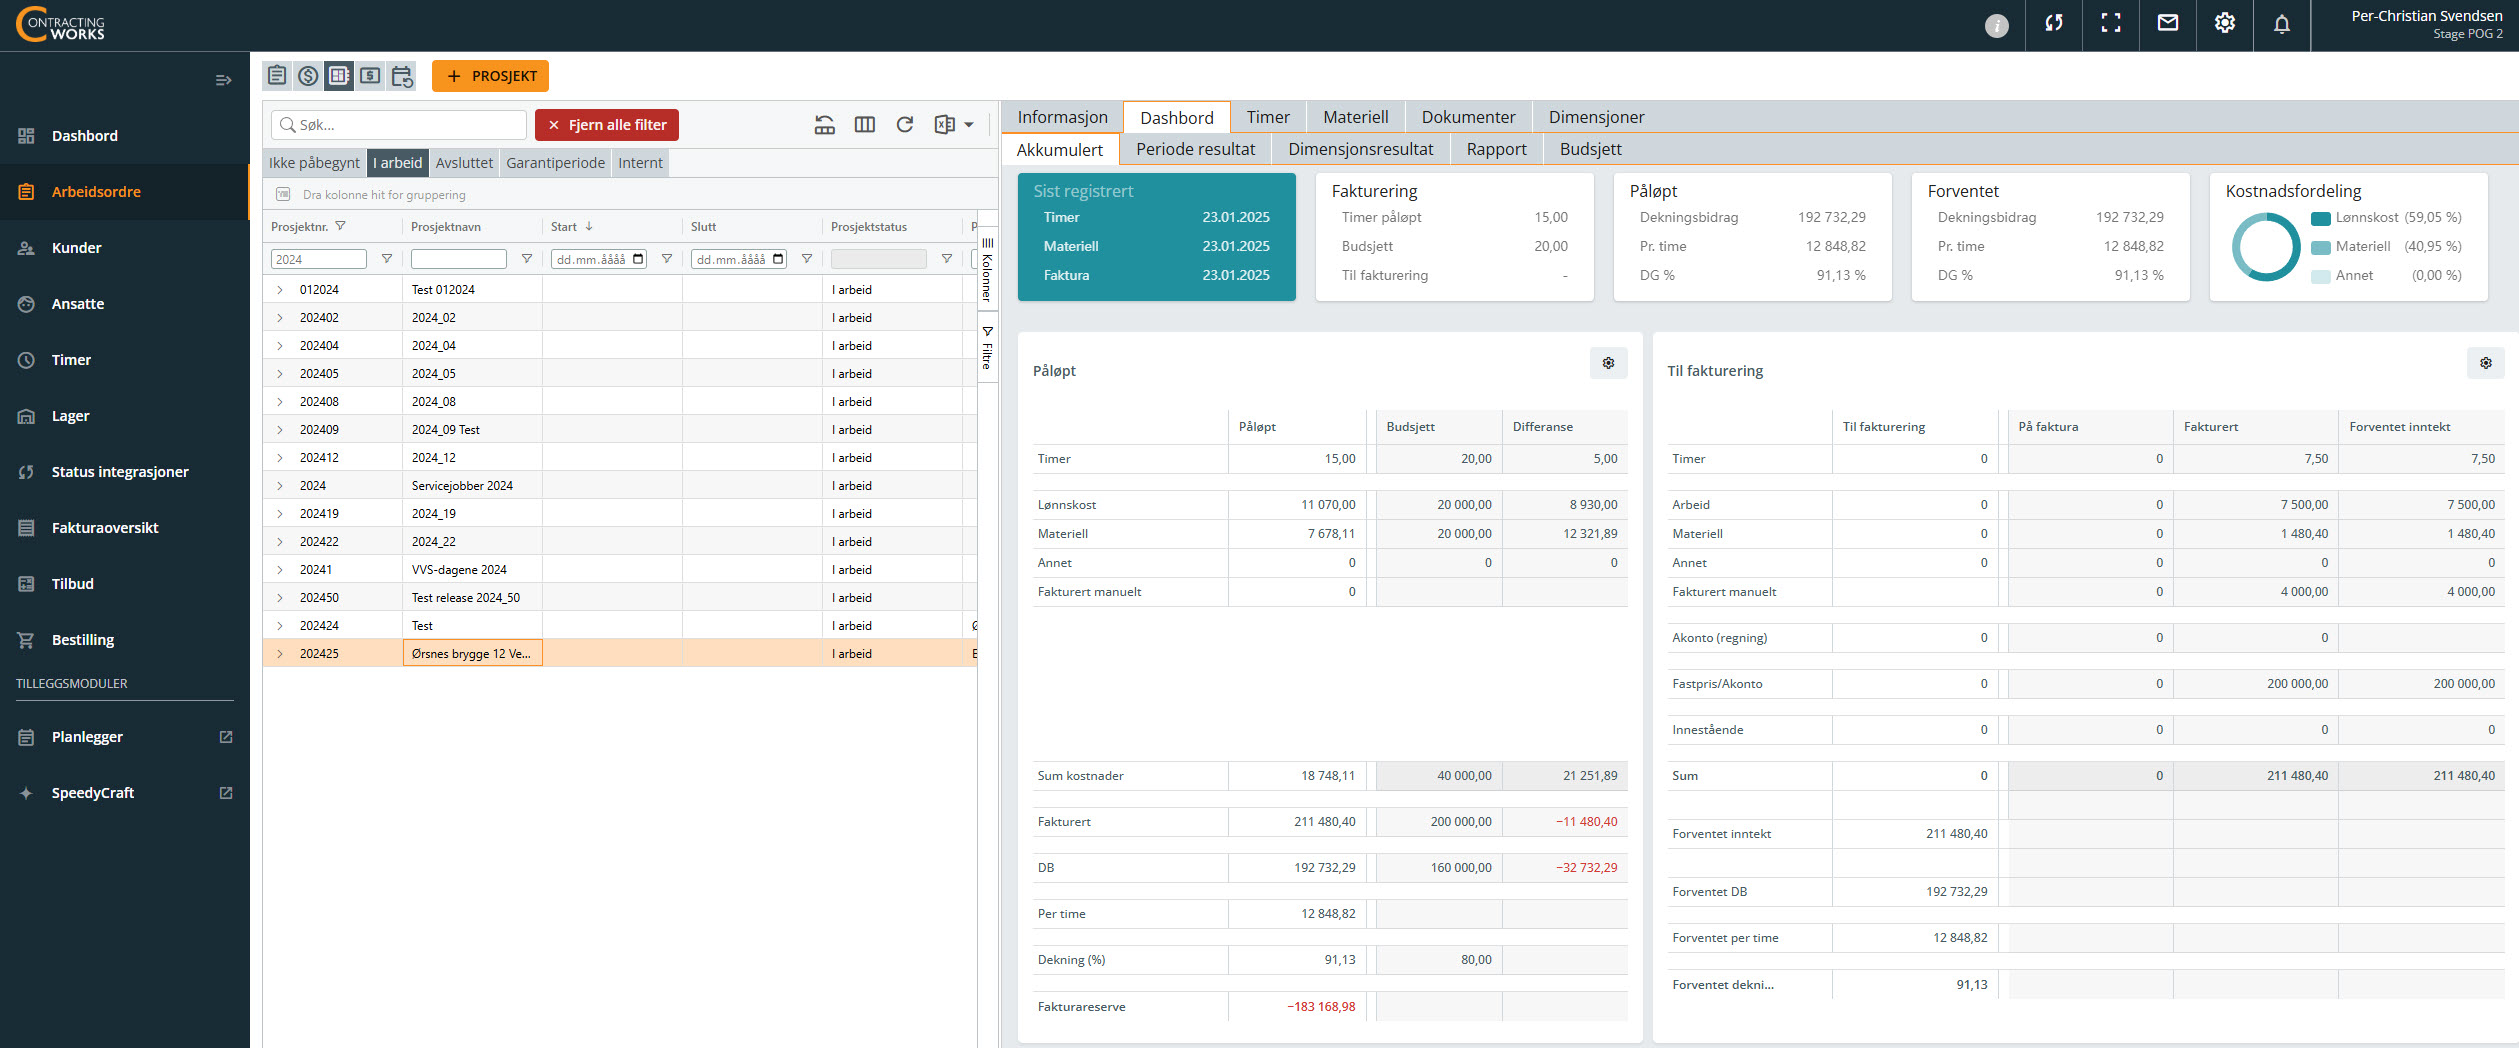Filter by Ikke påbegynt status
Viewport: 2519px width, 1048px height.
point(314,163)
